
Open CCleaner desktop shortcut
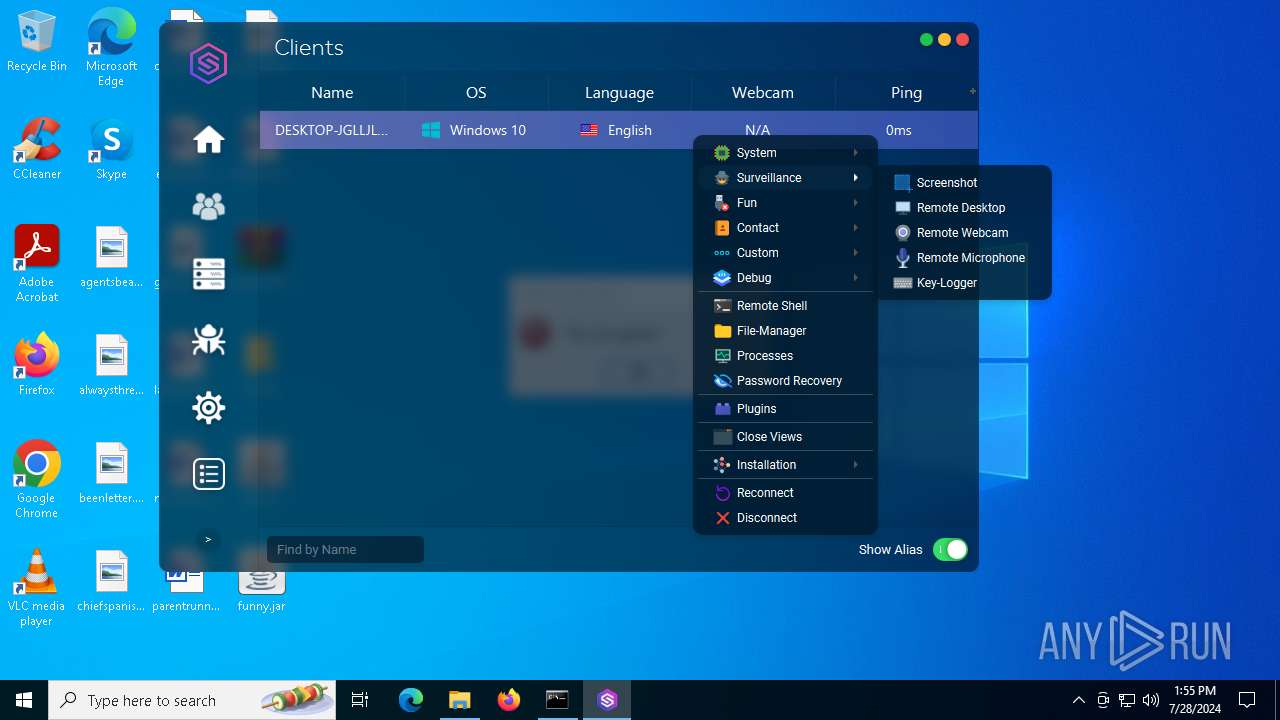coord(37,149)
